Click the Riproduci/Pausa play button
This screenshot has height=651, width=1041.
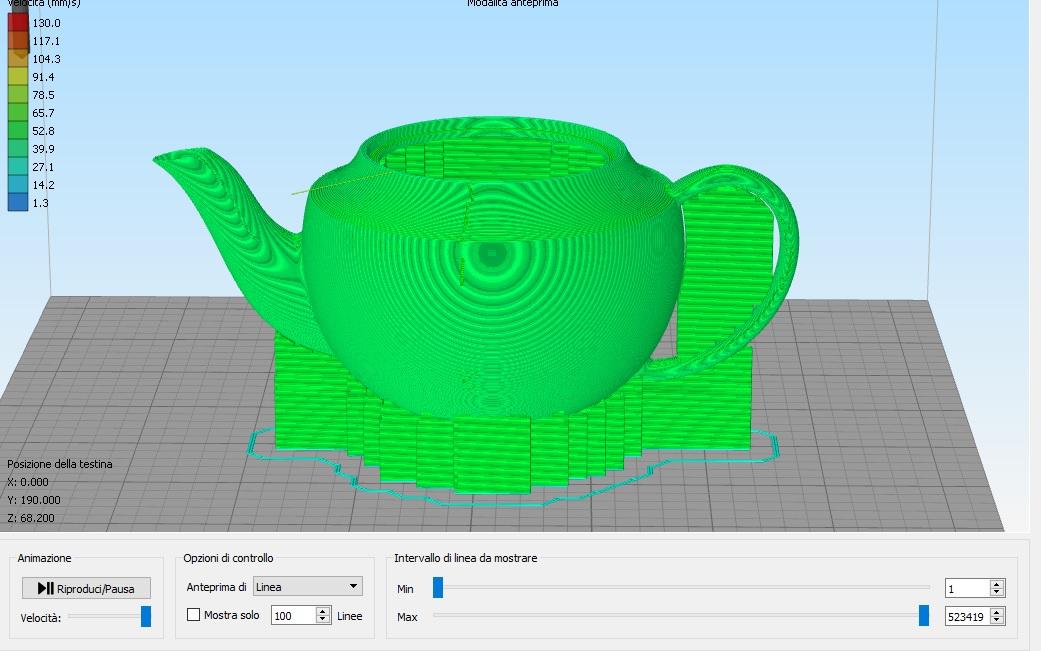[86, 588]
